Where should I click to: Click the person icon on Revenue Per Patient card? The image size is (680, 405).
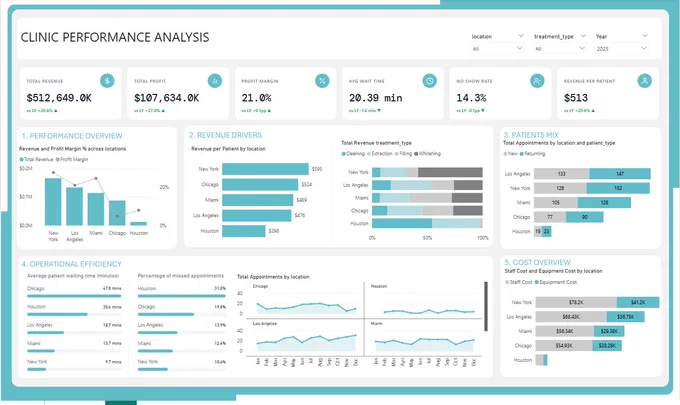pos(645,81)
